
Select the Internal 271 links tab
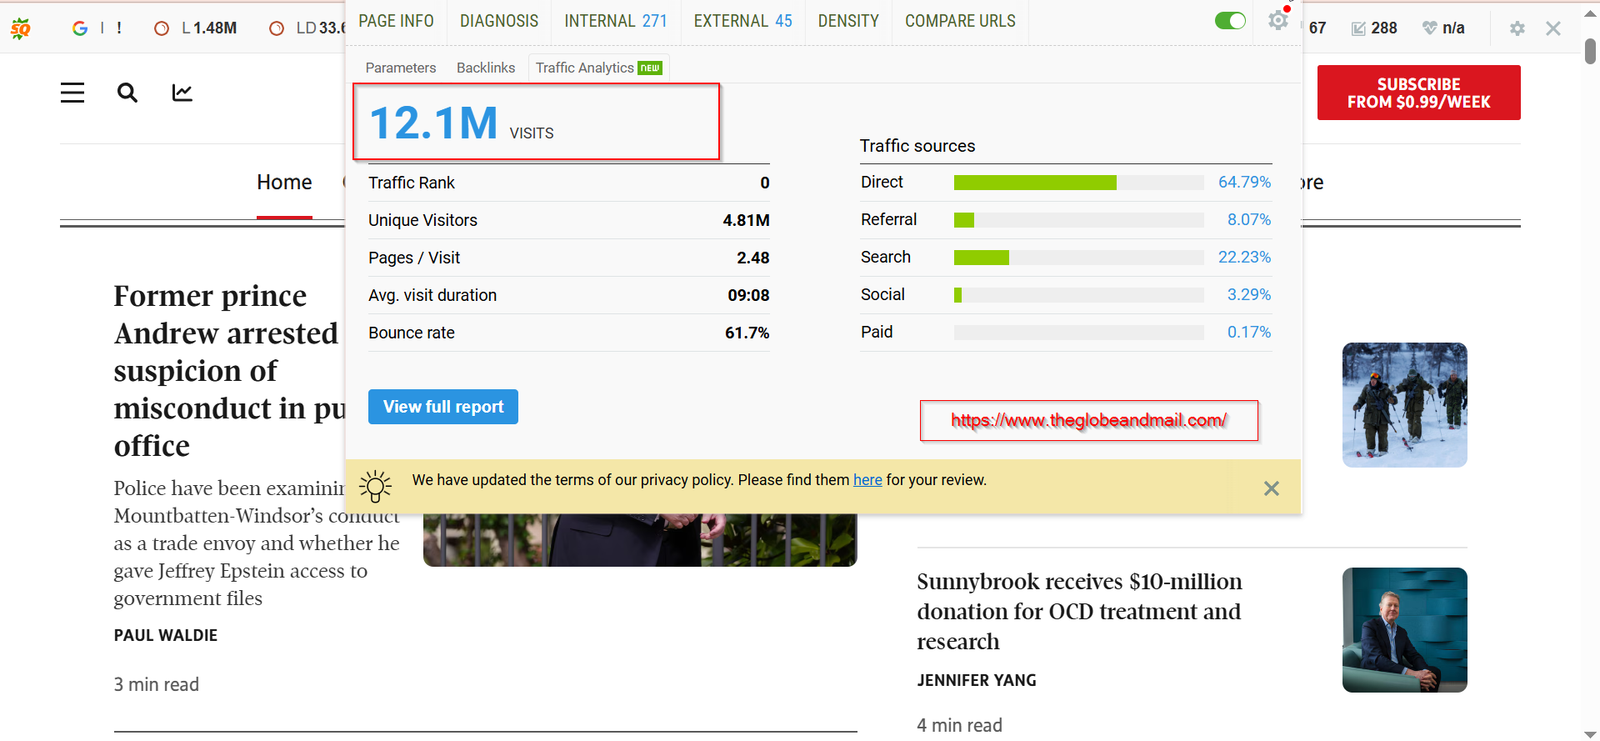(615, 21)
